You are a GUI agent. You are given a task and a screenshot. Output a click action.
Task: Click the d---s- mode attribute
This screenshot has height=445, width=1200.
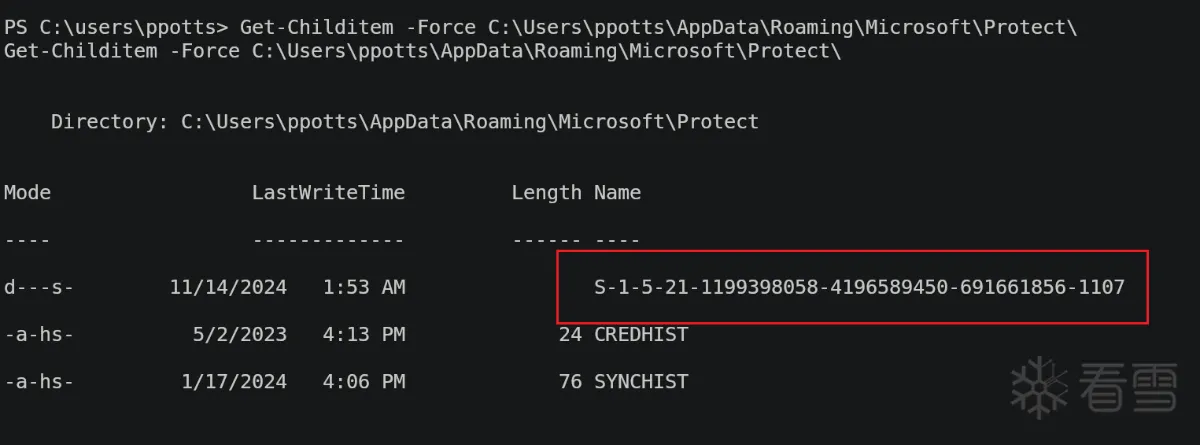click(x=39, y=287)
